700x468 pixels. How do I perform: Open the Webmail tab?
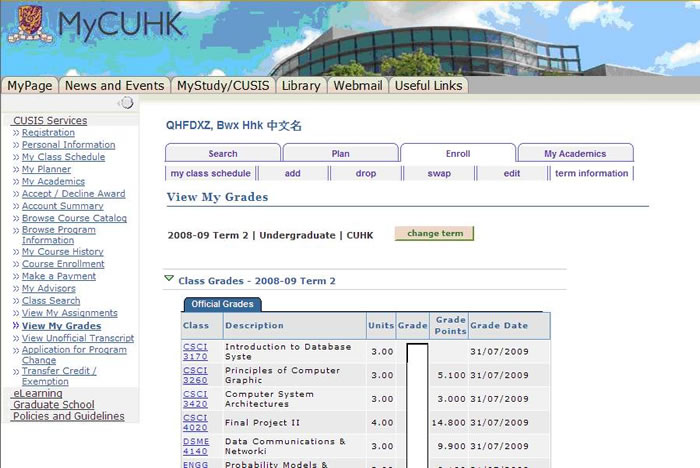click(358, 85)
